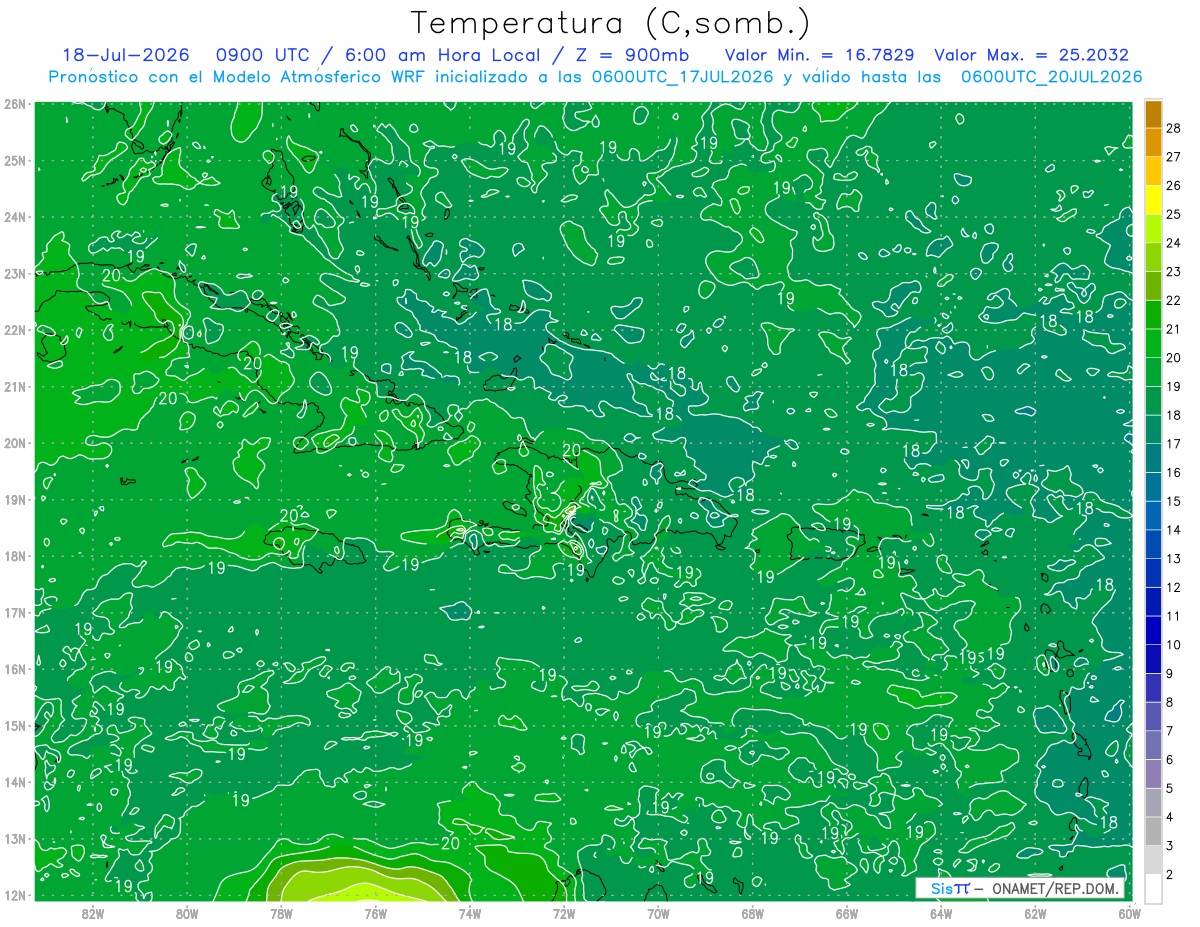Click the '68W' longitude label
The width and height of the screenshot is (1200, 927).
(753, 914)
